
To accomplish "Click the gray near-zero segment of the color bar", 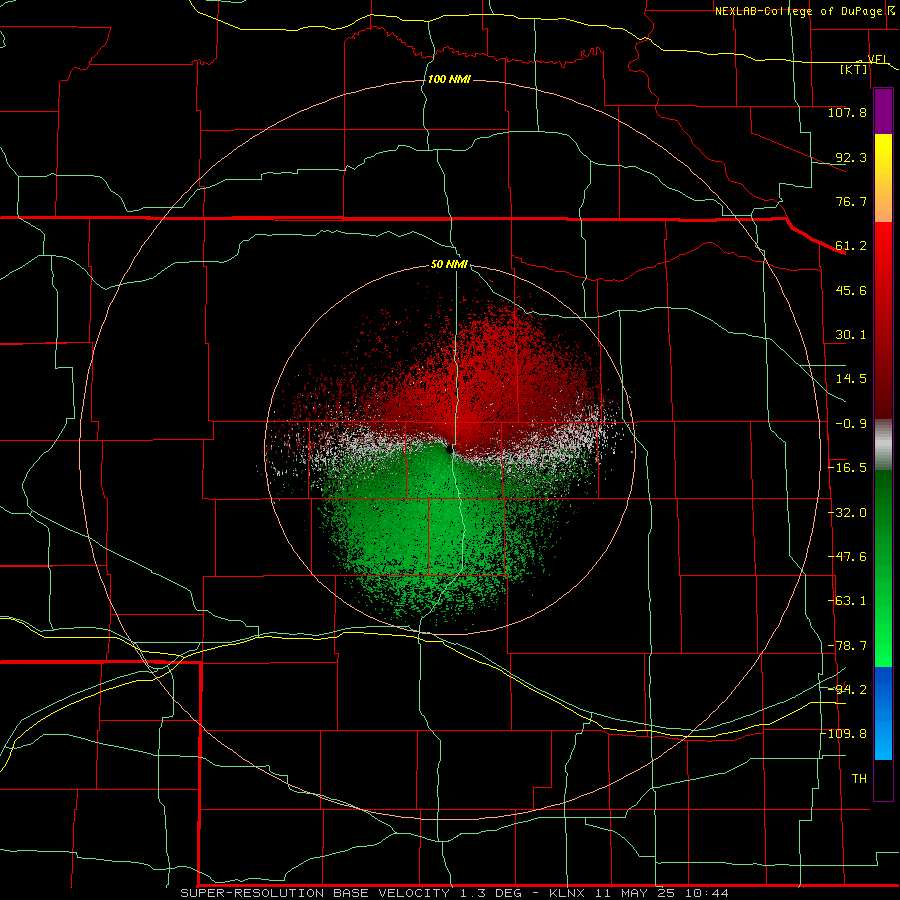I will coord(883,444).
